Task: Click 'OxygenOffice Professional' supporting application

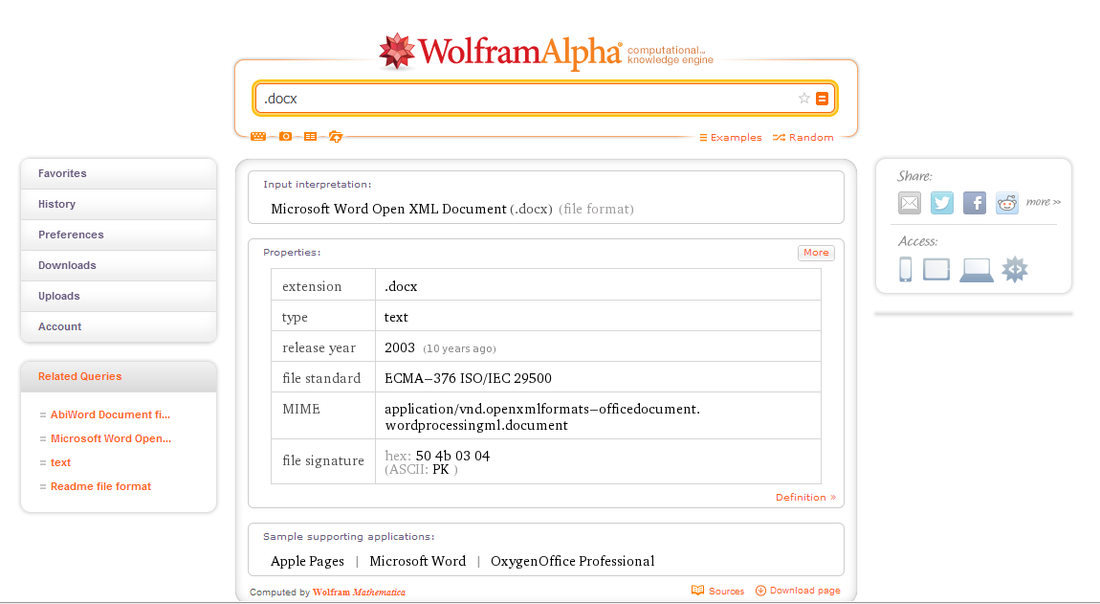Action: pyautogui.click(x=572, y=561)
